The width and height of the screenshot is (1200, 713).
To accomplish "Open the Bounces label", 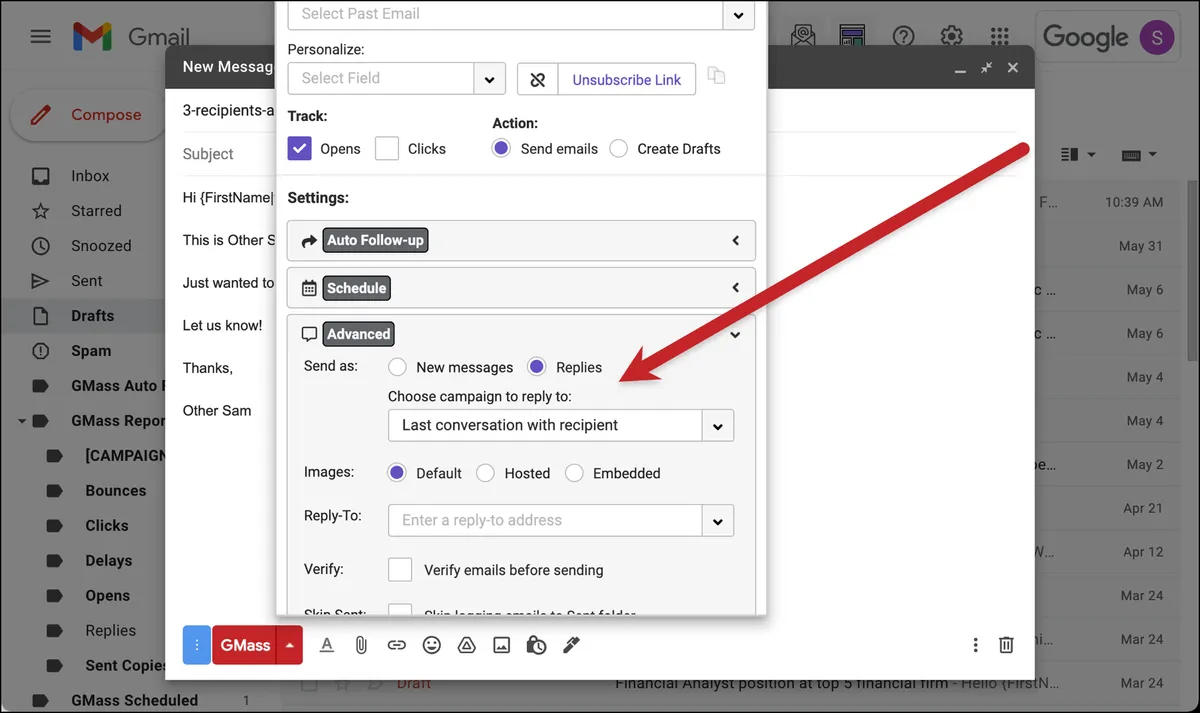I will click(116, 491).
